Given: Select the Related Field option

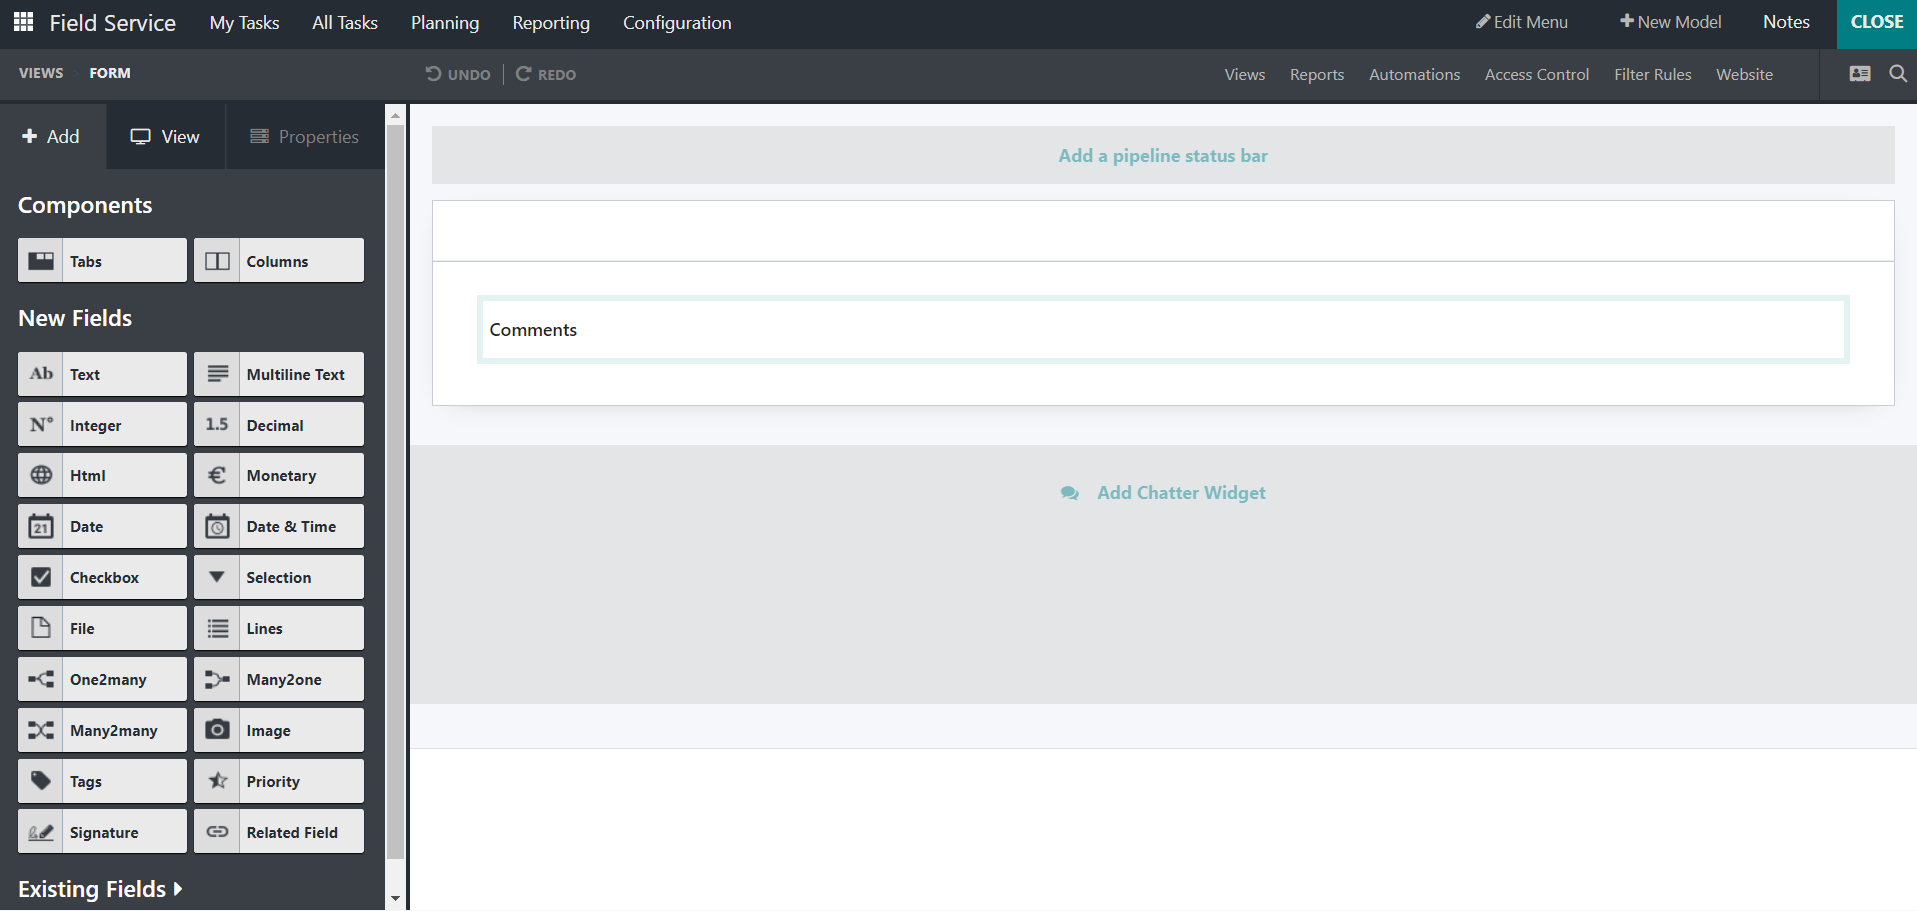Looking at the screenshot, I should coord(279,833).
